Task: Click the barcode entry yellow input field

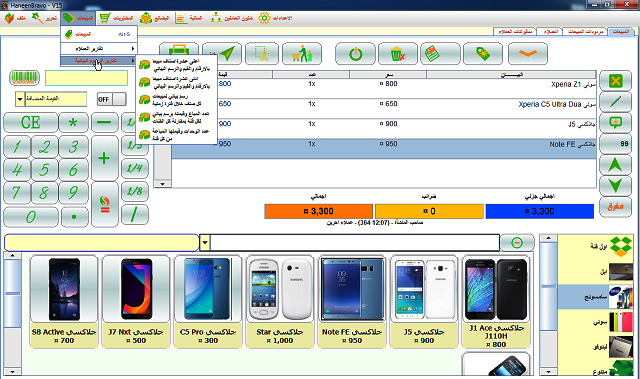Action: [x=86, y=78]
